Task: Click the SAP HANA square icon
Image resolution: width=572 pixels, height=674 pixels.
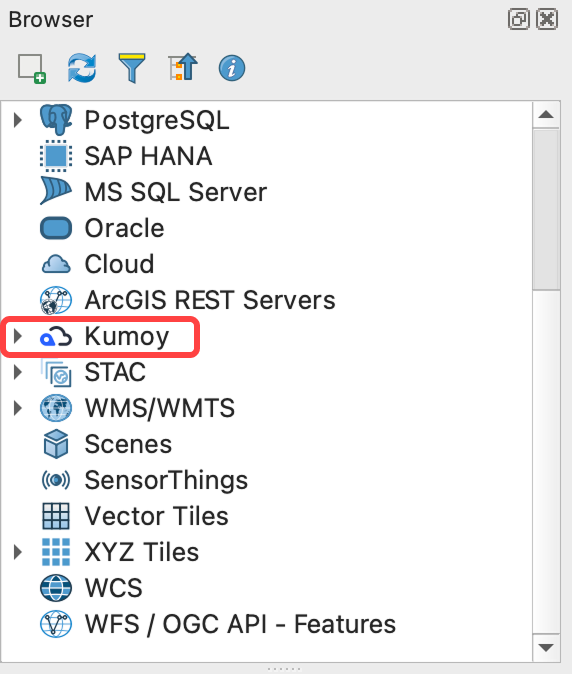Action: click(x=56, y=156)
